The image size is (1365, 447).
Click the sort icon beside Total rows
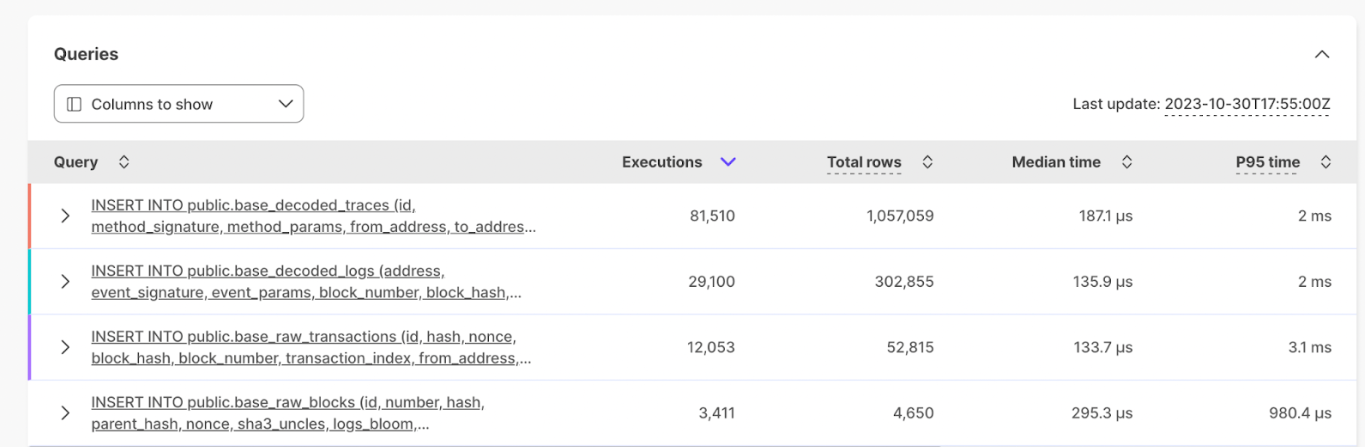tap(927, 162)
